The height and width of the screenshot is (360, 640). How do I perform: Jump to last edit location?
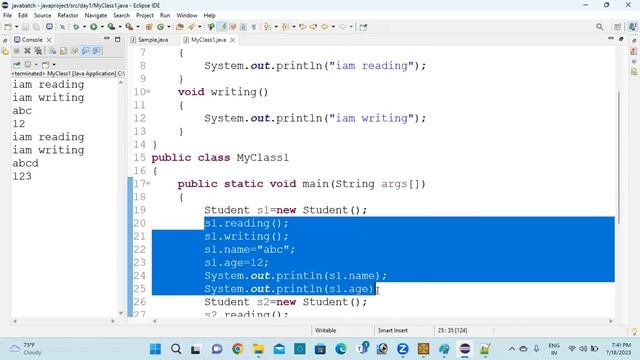pos(302,27)
